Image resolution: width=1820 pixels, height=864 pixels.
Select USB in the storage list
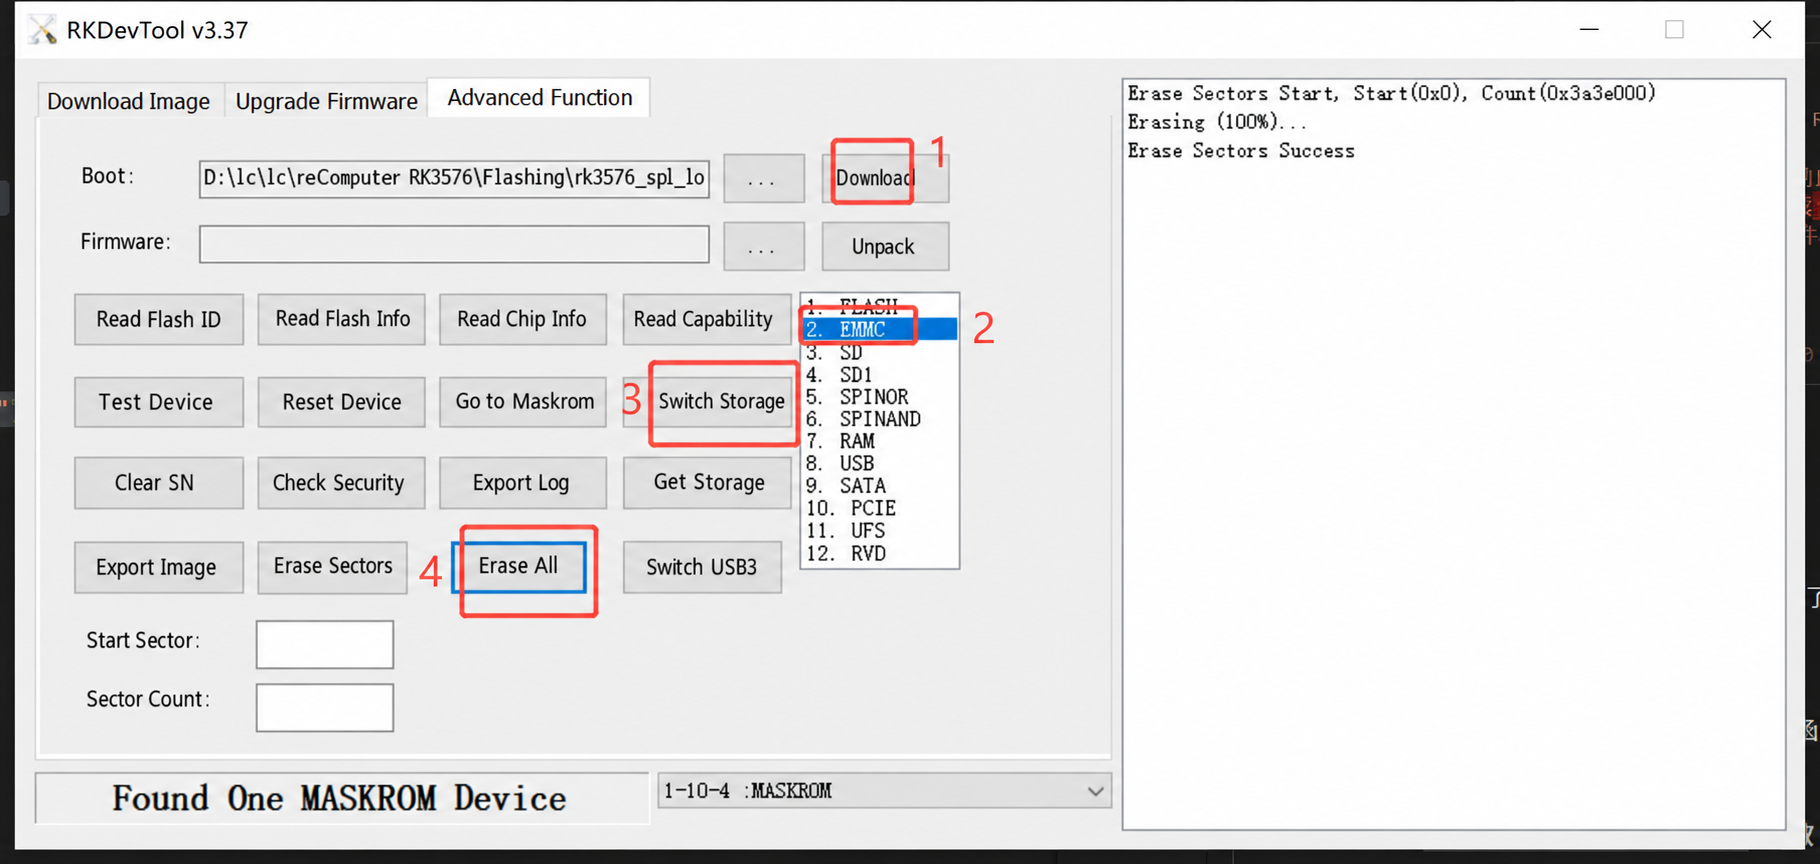pyautogui.click(x=879, y=463)
